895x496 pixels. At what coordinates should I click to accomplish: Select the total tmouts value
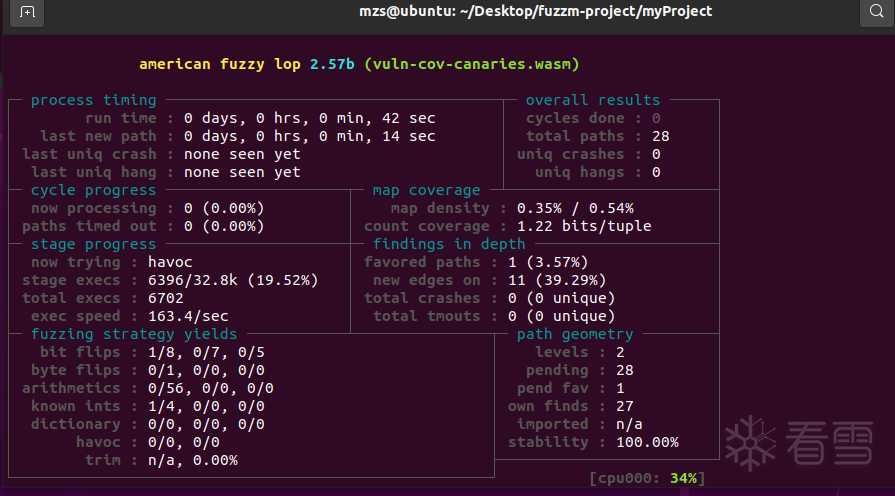562,316
